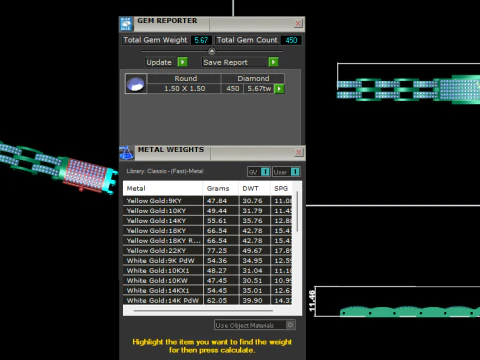This screenshot has width=480, height=360.
Task: Click the DWT column header
Action: (x=254, y=188)
